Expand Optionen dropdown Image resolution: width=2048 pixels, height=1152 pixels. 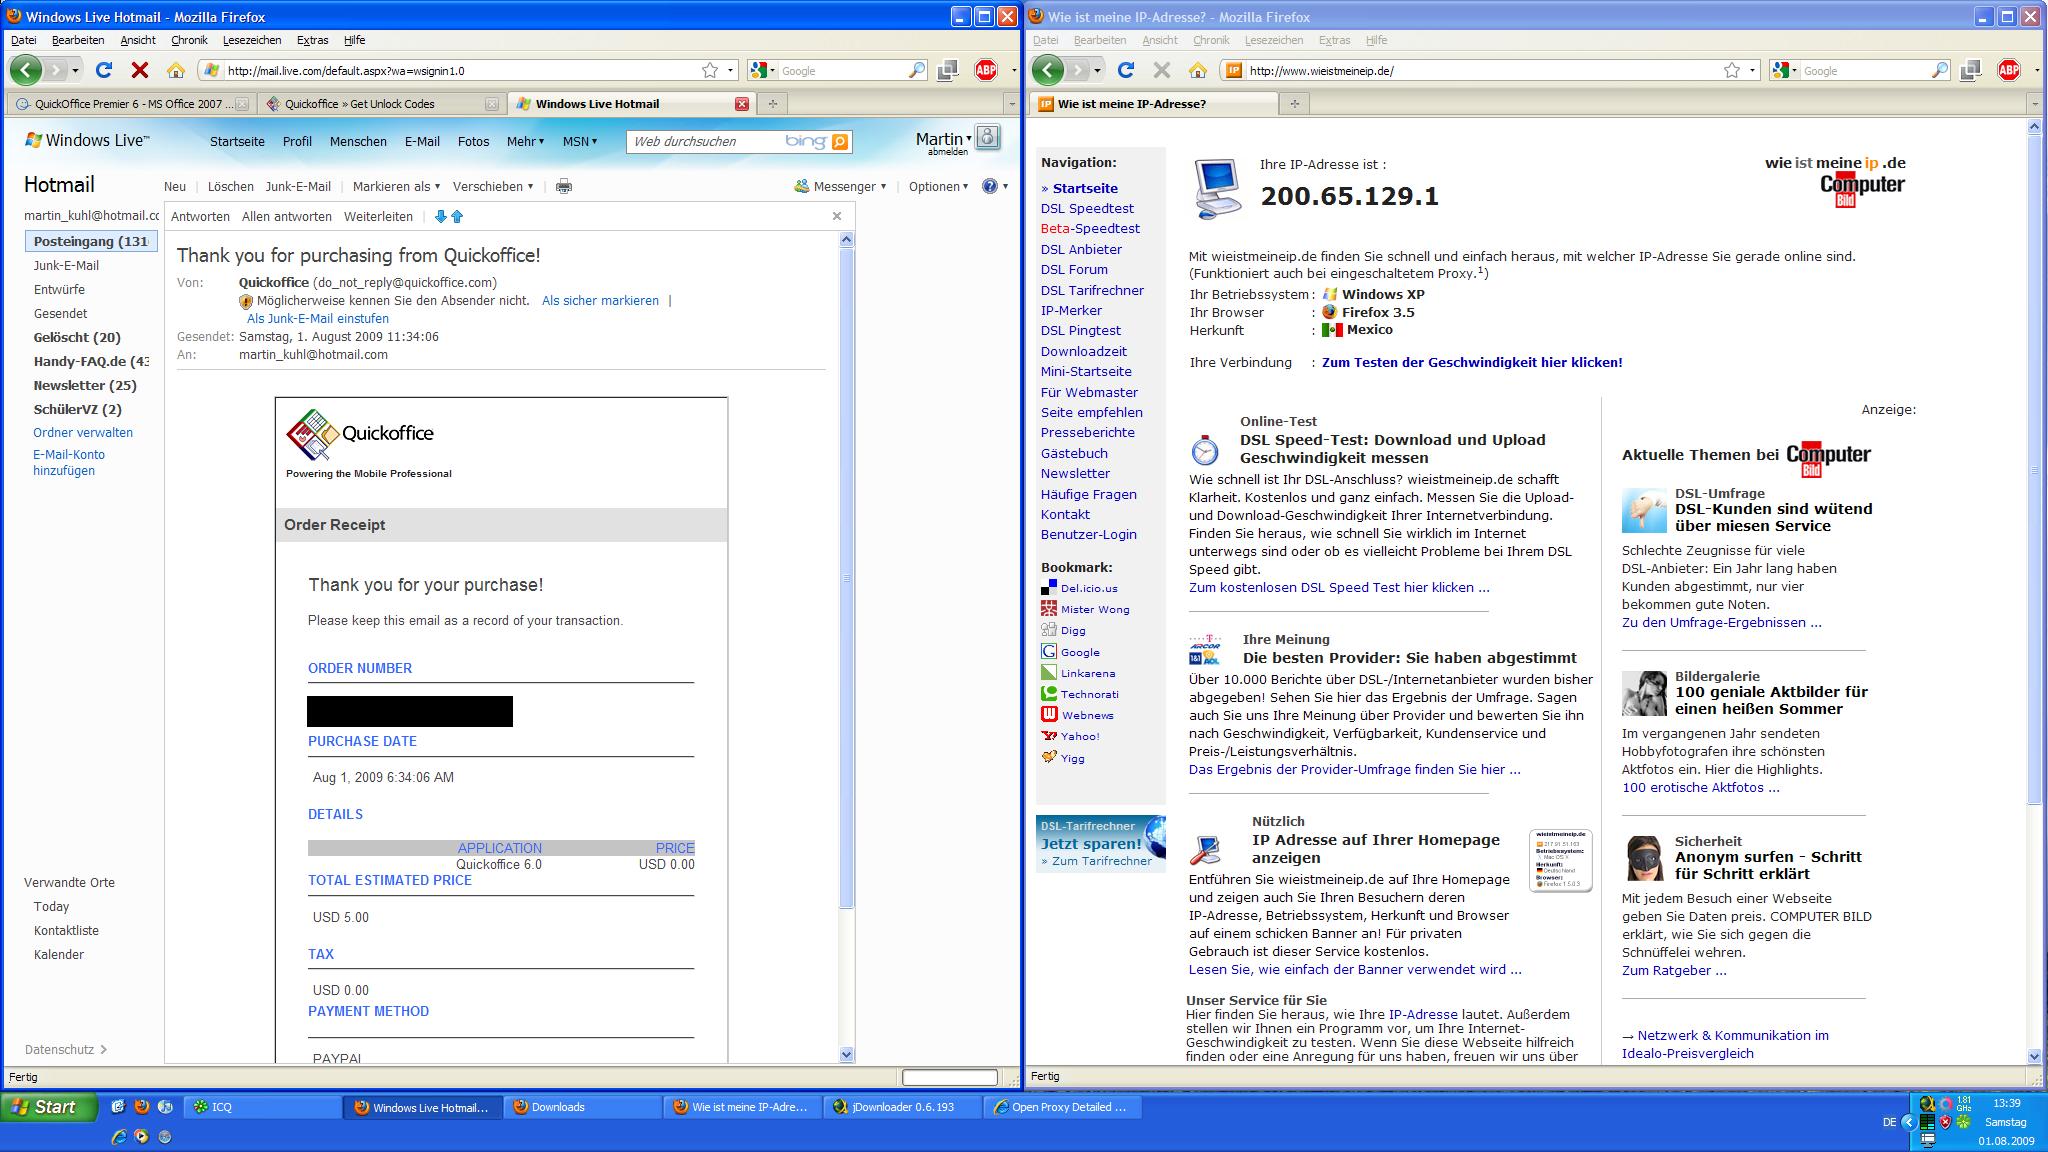point(938,186)
